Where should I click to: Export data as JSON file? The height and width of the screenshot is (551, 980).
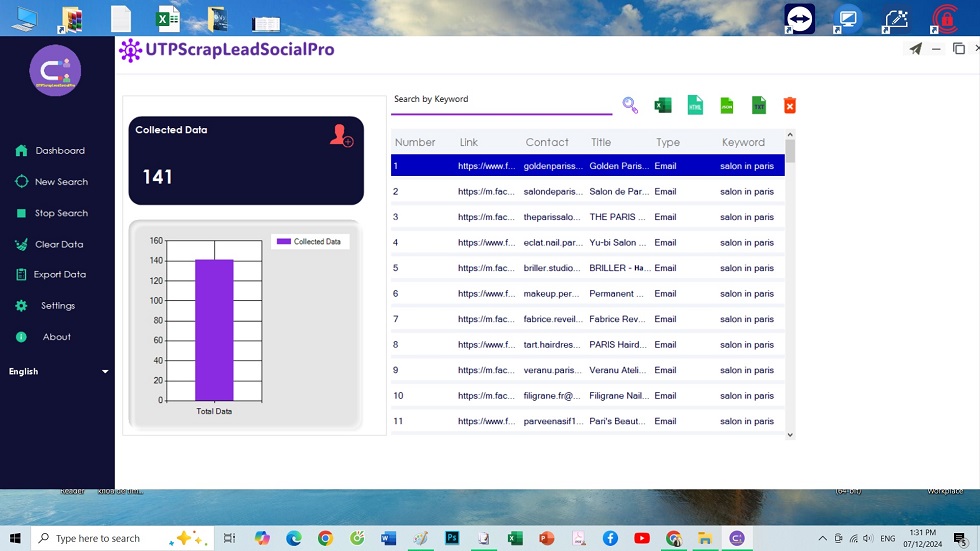[x=727, y=105]
